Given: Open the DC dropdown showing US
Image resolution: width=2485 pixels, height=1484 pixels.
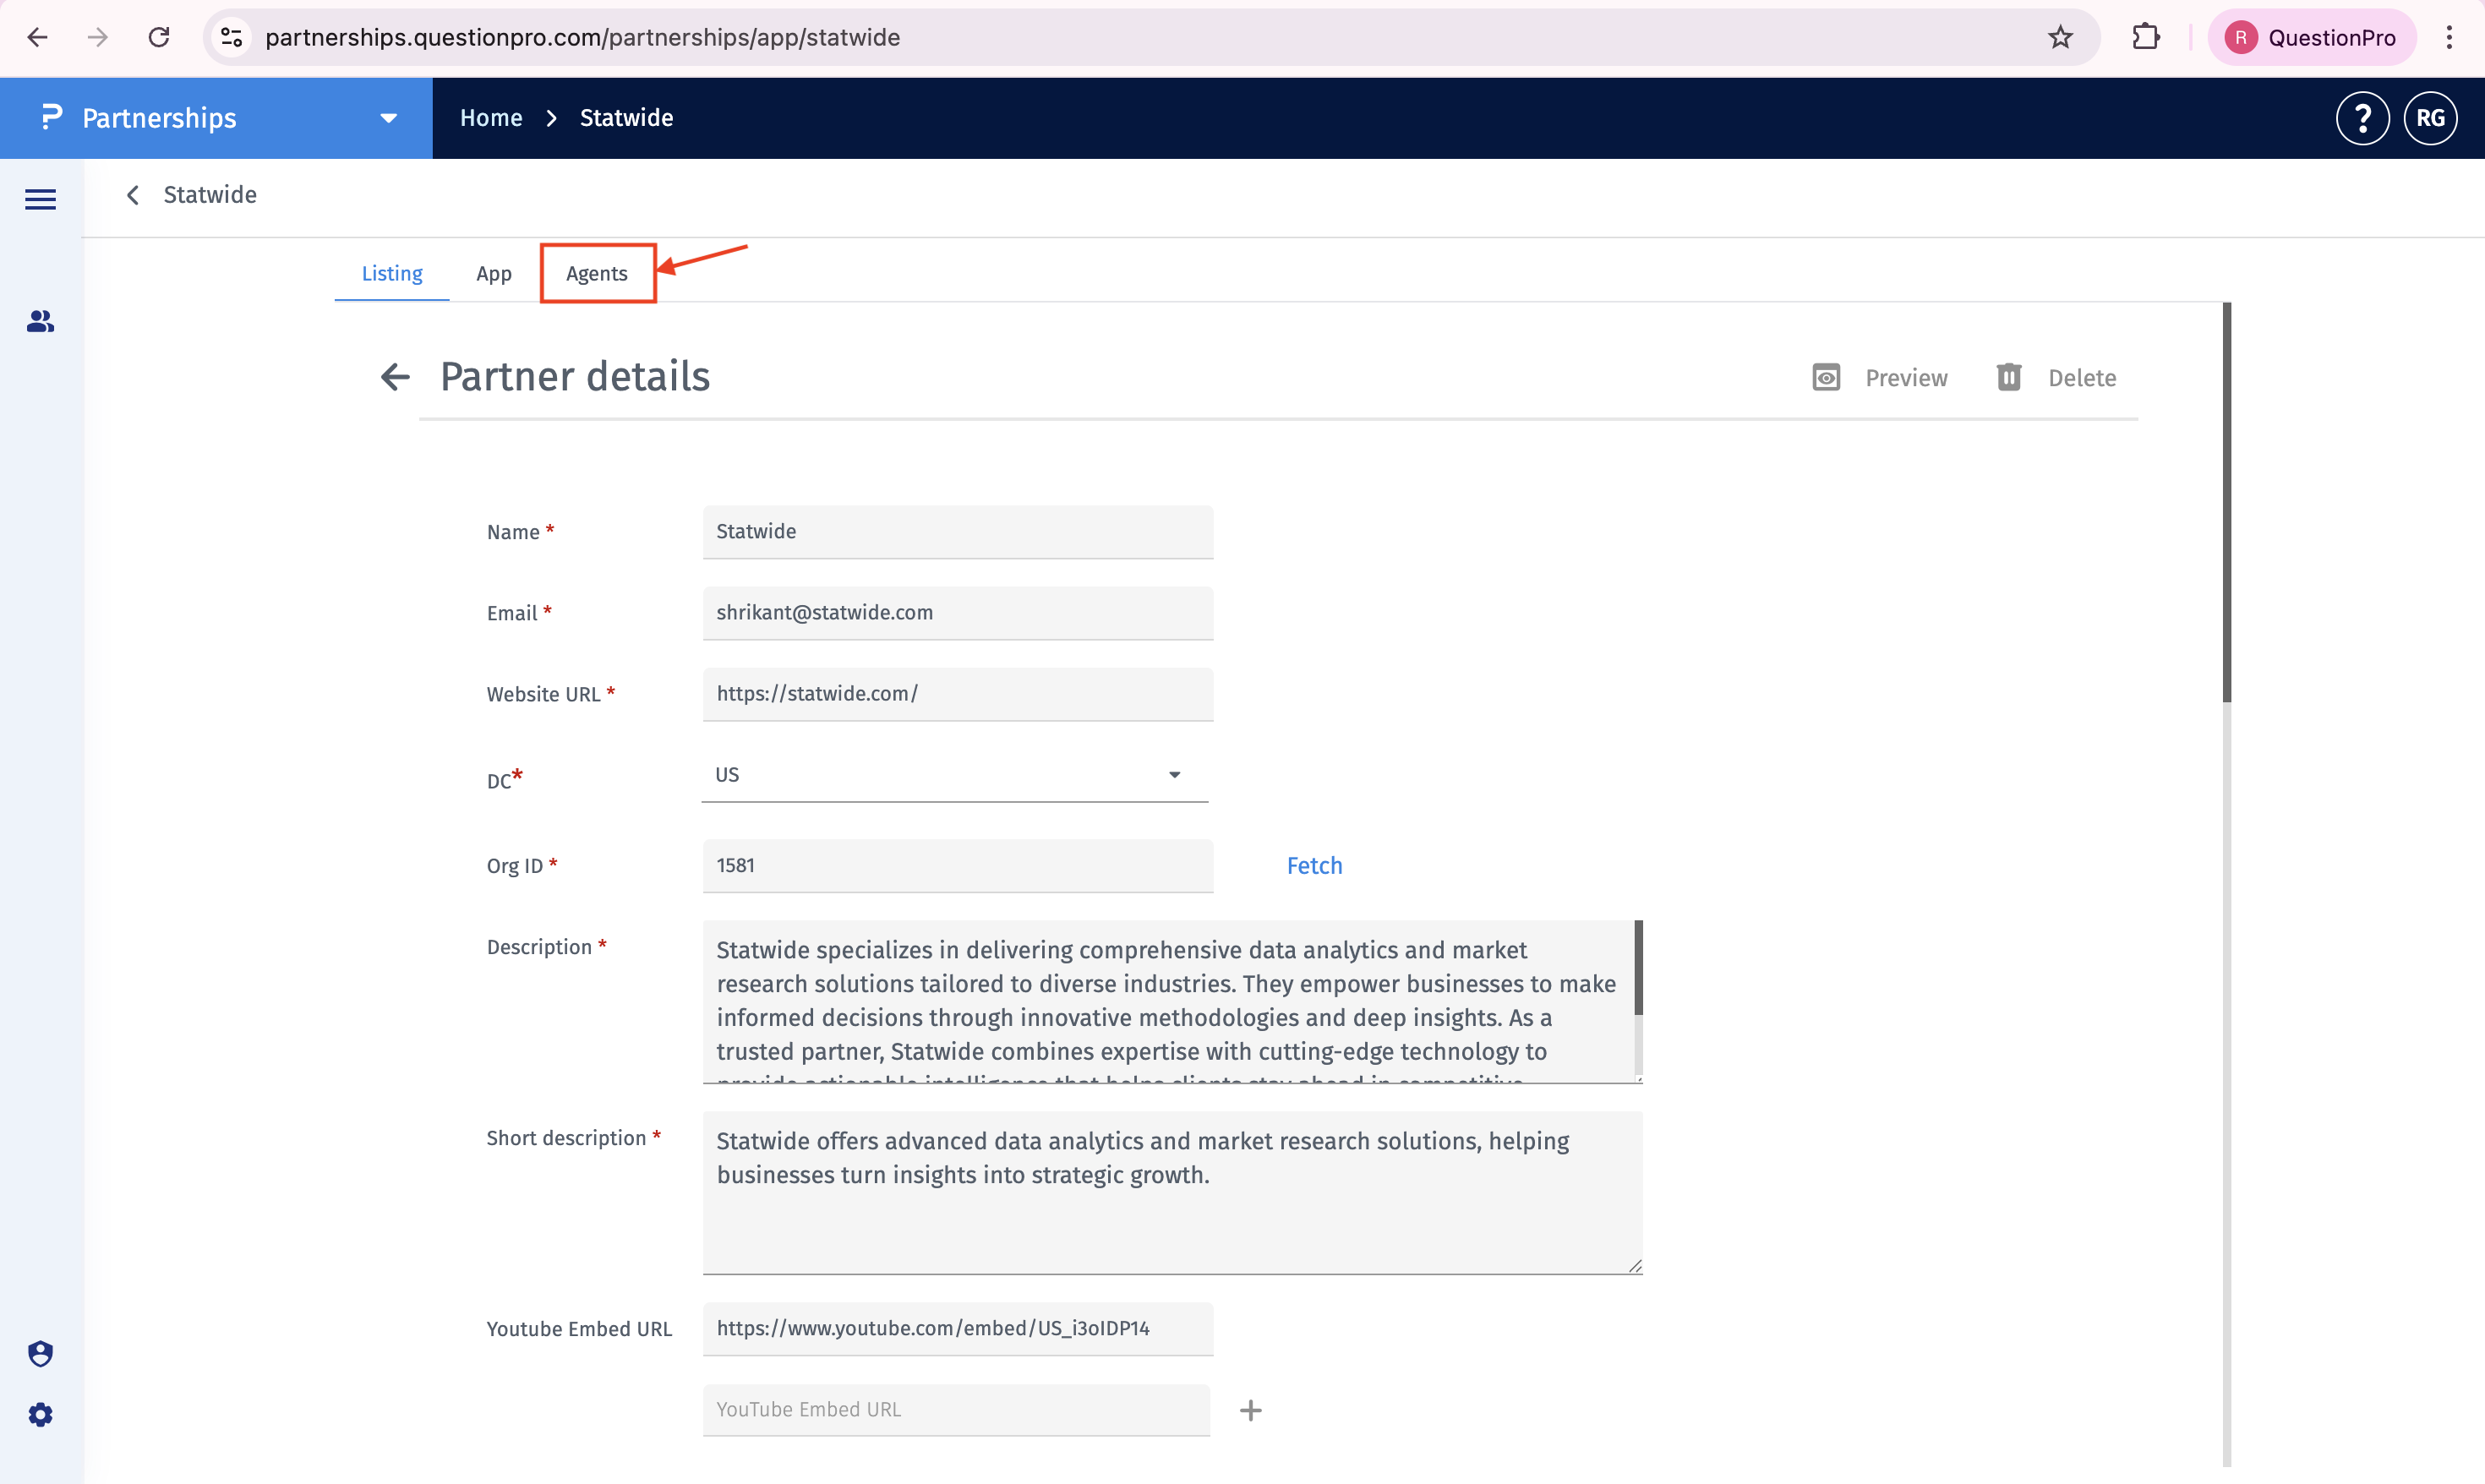Looking at the screenshot, I should point(955,775).
